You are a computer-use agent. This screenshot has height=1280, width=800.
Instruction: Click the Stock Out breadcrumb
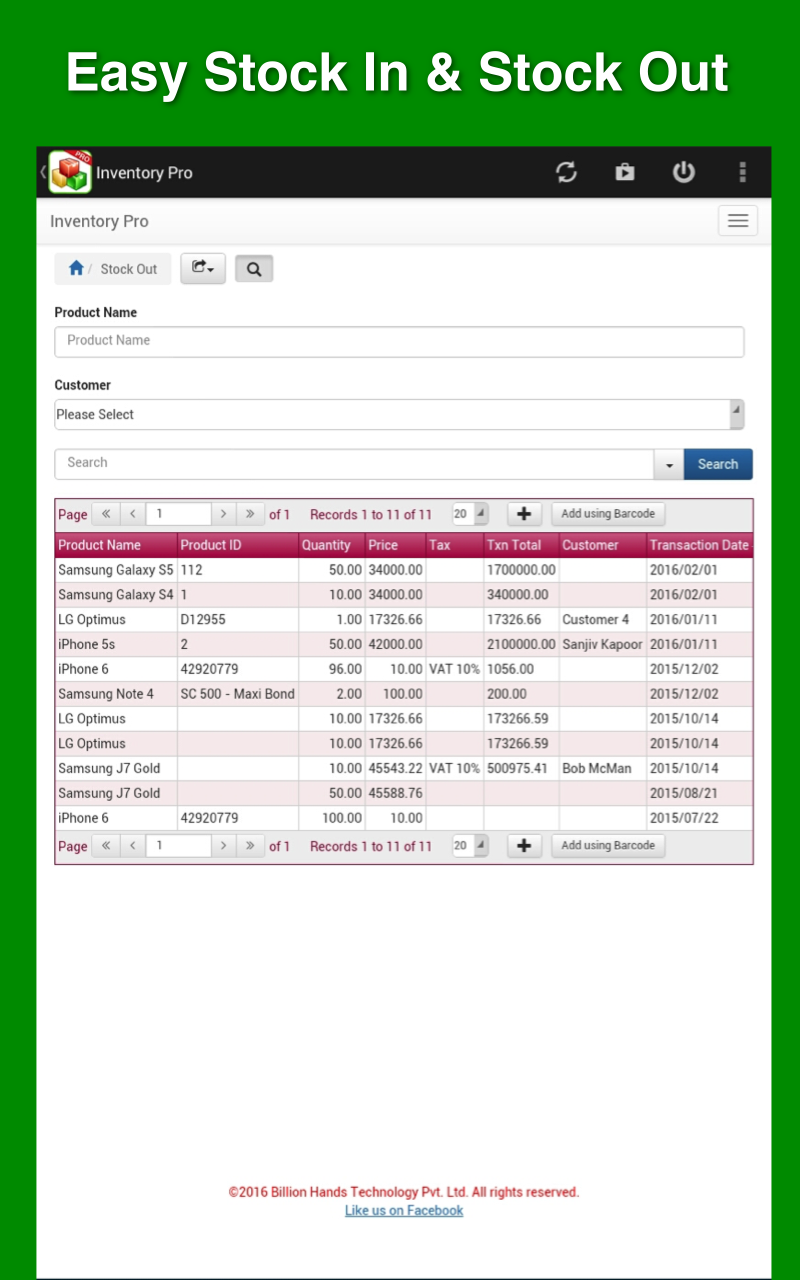click(129, 269)
